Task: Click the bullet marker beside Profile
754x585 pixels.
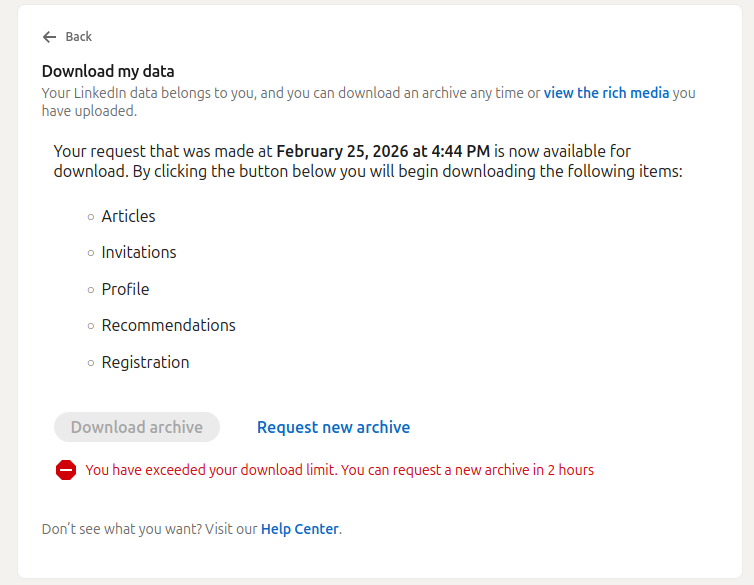Action: (x=91, y=289)
